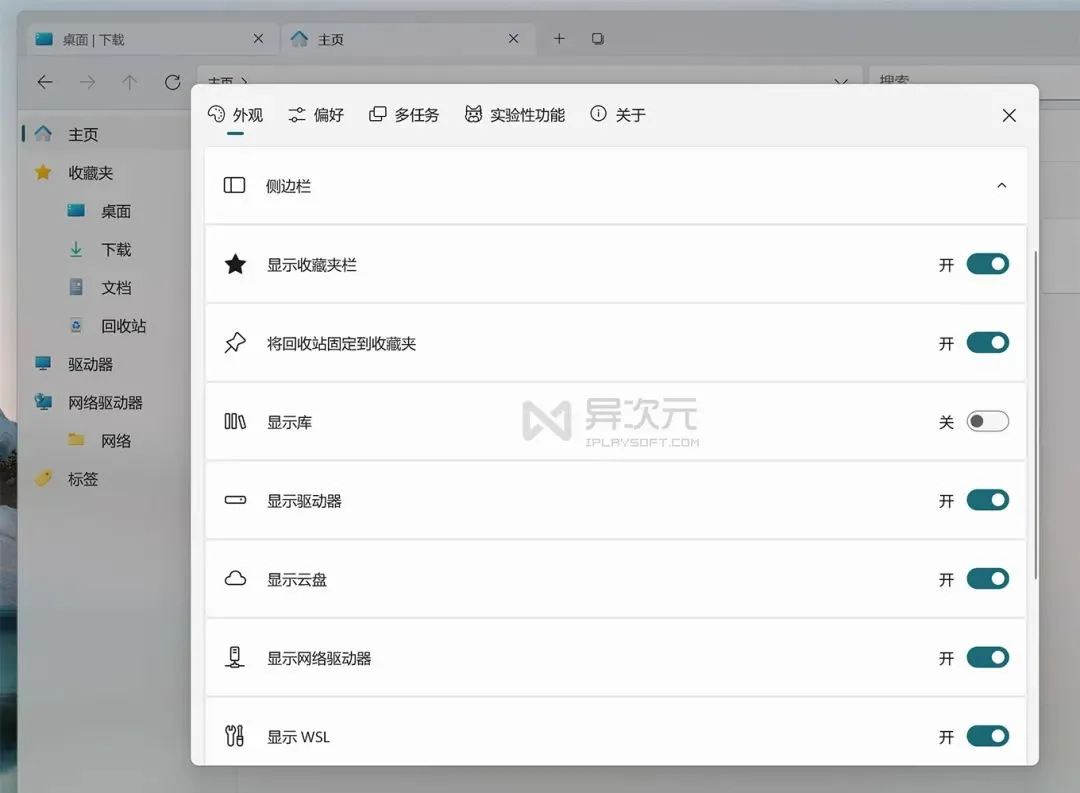
Task: Click the recycle bin icon beside 回收站
Action: pos(76,325)
